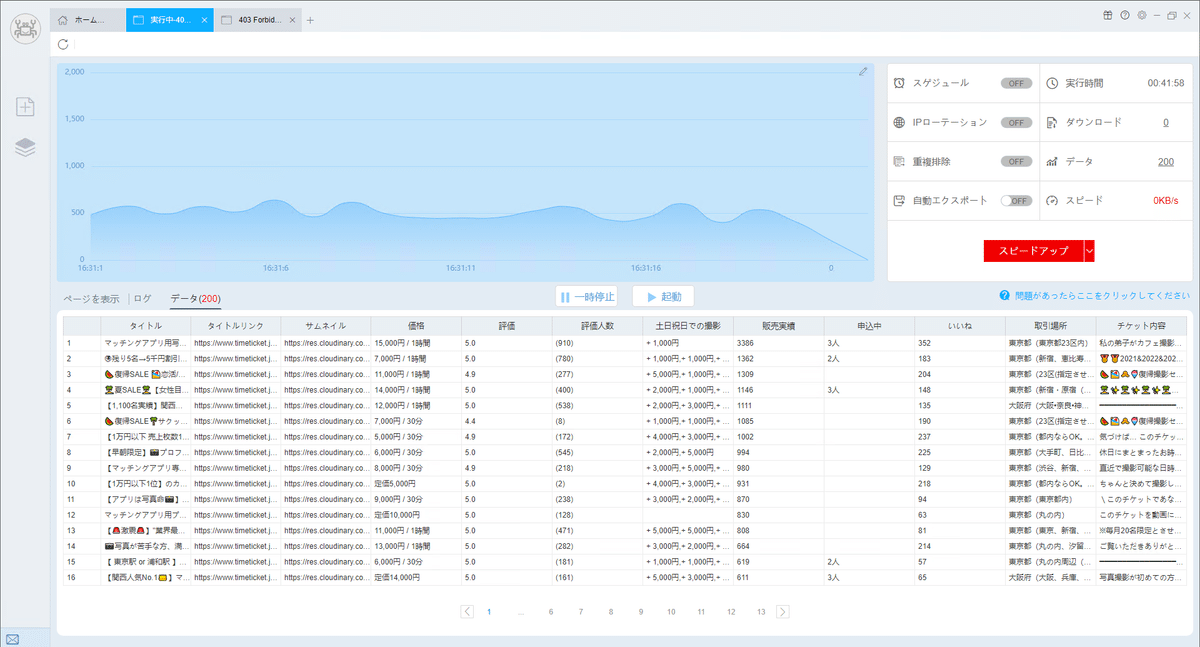Click the 1309 sales cell in row 3
Viewport: 1200px width, 647px height.
pos(779,374)
